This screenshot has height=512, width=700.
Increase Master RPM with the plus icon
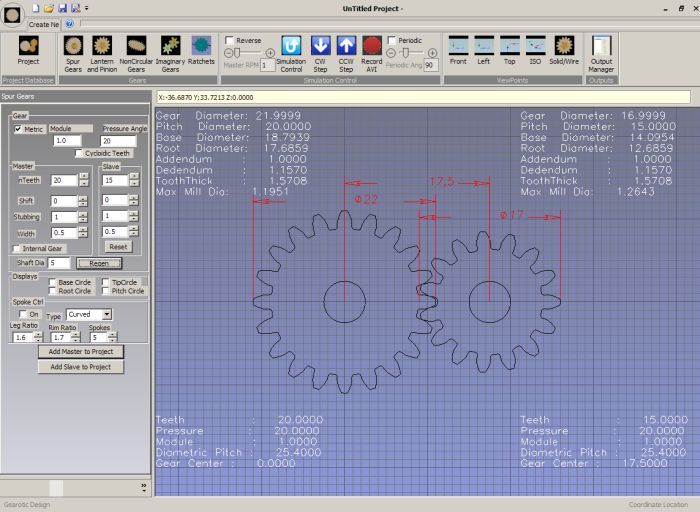click(270, 53)
